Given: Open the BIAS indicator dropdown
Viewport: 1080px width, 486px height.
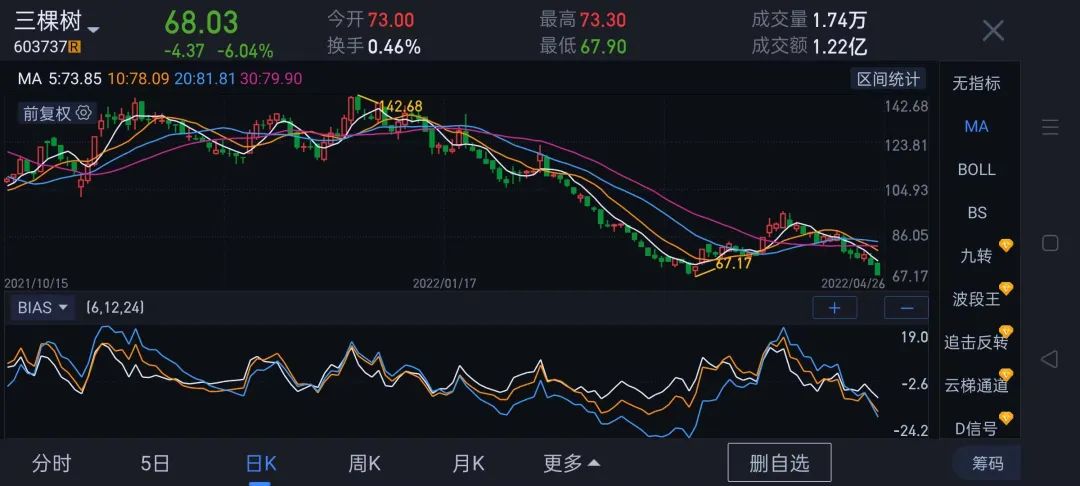Looking at the screenshot, I should 42,308.
